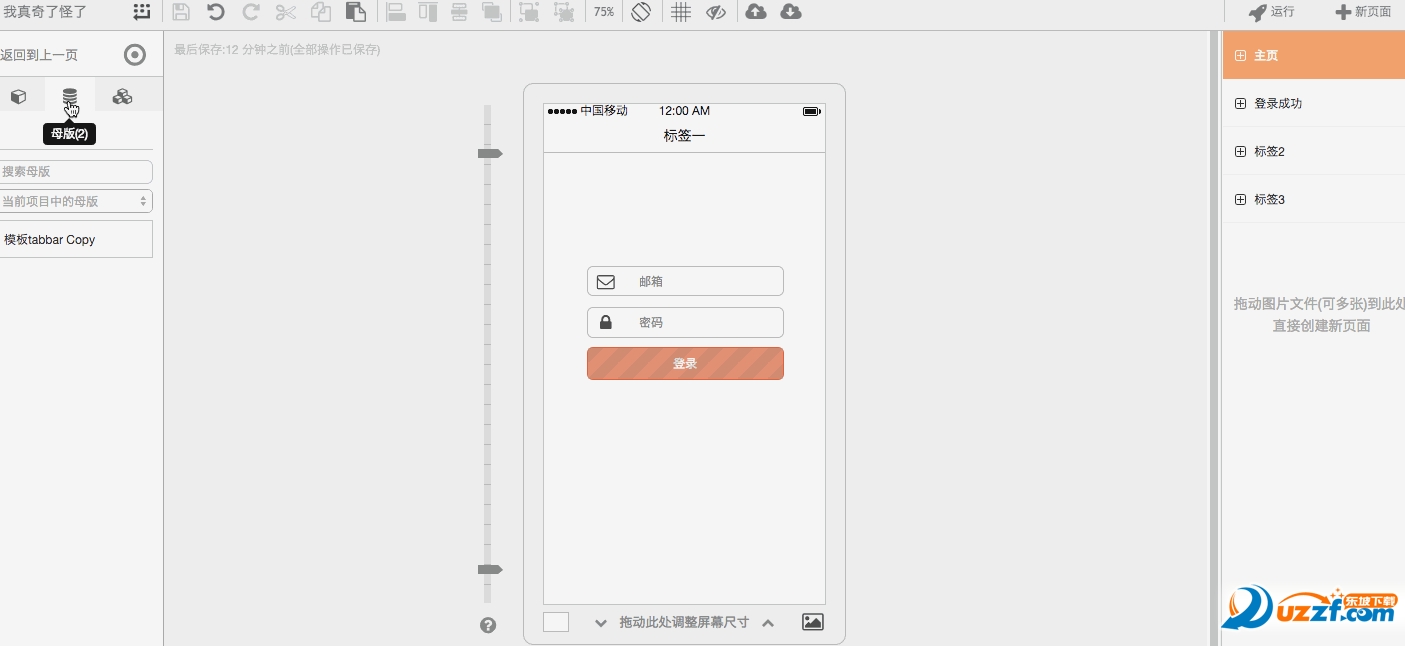The width and height of the screenshot is (1405, 646).
Task: Click 拖动此处调整屏幕尺寸 label
Action: point(684,622)
